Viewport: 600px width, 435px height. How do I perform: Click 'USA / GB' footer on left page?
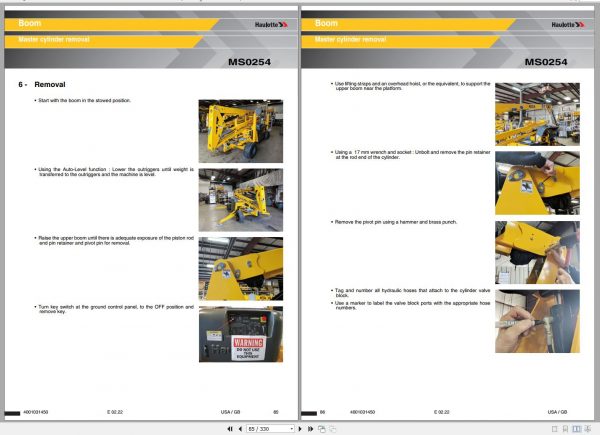tap(230, 412)
